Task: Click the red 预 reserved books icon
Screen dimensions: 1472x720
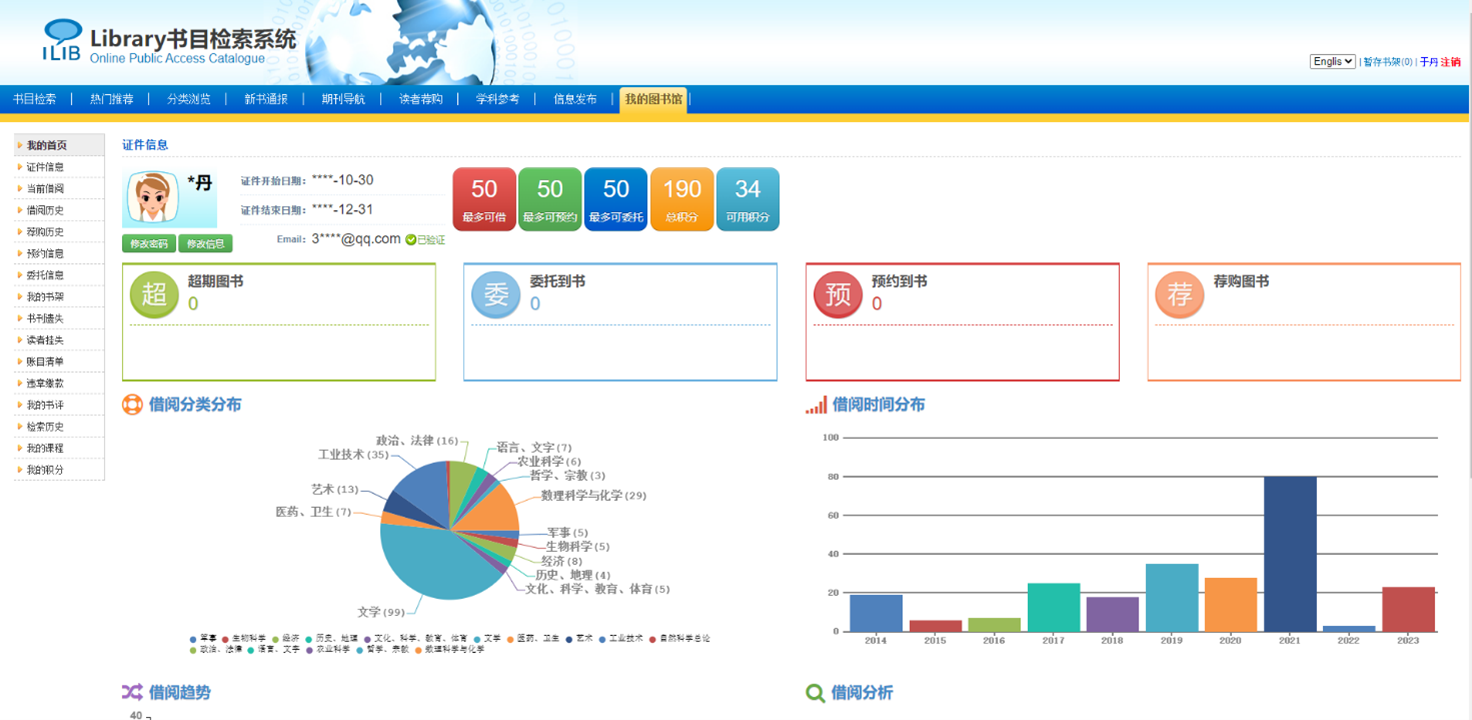Action: pyautogui.click(x=838, y=294)
